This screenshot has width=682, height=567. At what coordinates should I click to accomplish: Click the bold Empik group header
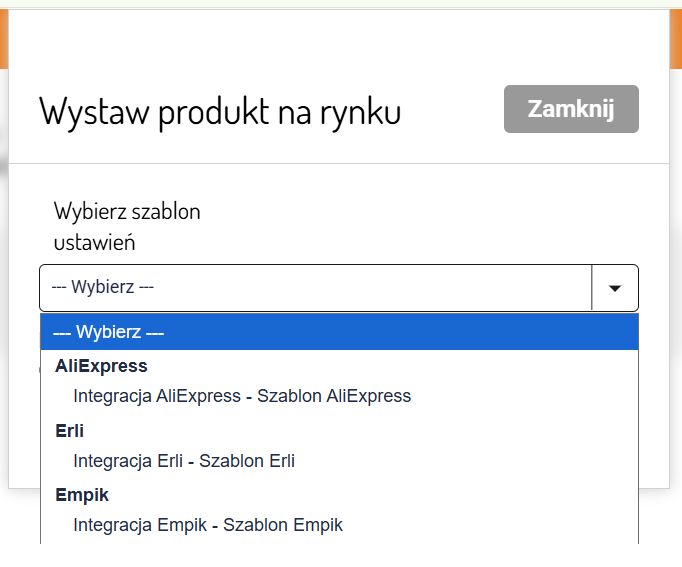[x=82, y=495]
